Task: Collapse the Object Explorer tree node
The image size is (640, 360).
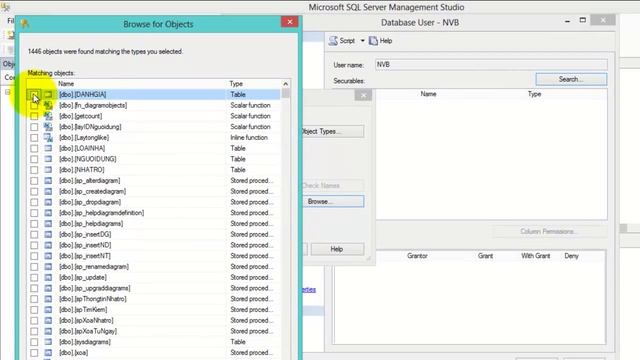Action: coord(8,92)
